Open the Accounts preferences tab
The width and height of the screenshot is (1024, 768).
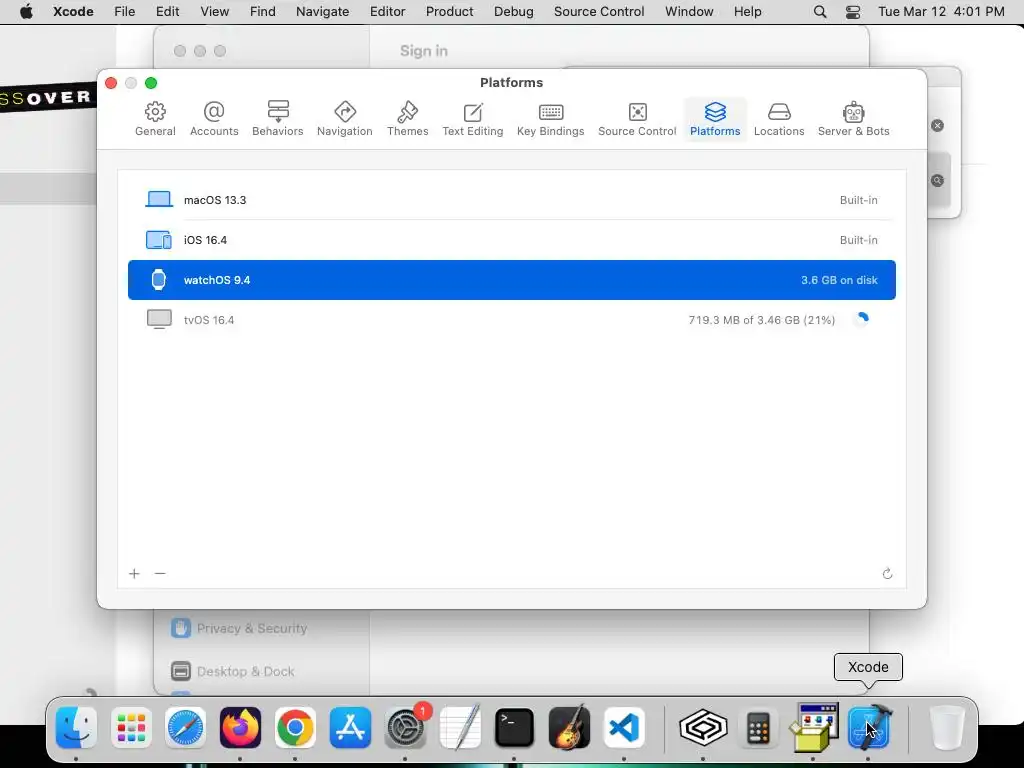click(x=214, y=119)
